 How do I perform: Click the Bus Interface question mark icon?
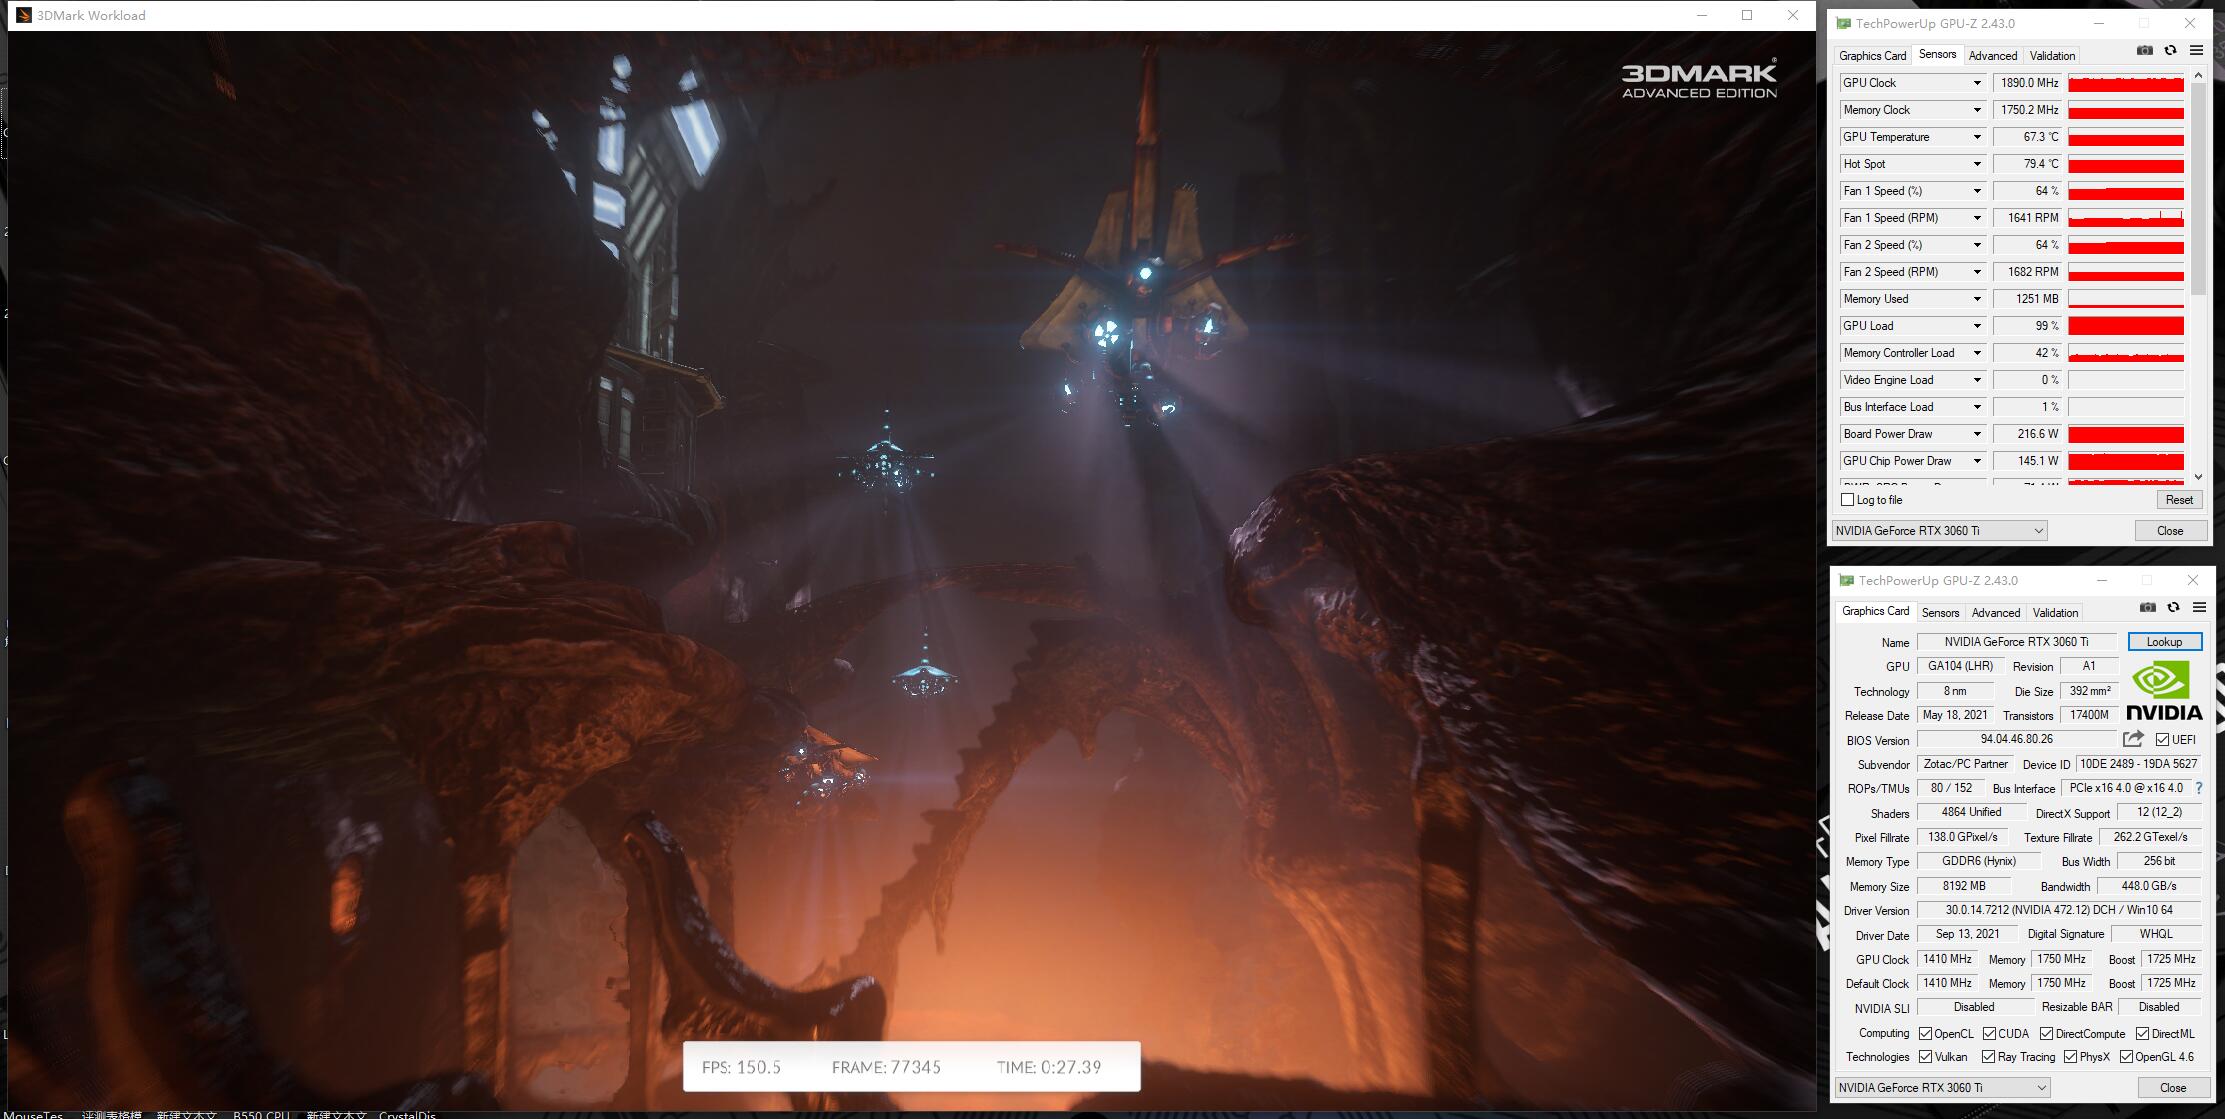click(x=2198, y=788)
